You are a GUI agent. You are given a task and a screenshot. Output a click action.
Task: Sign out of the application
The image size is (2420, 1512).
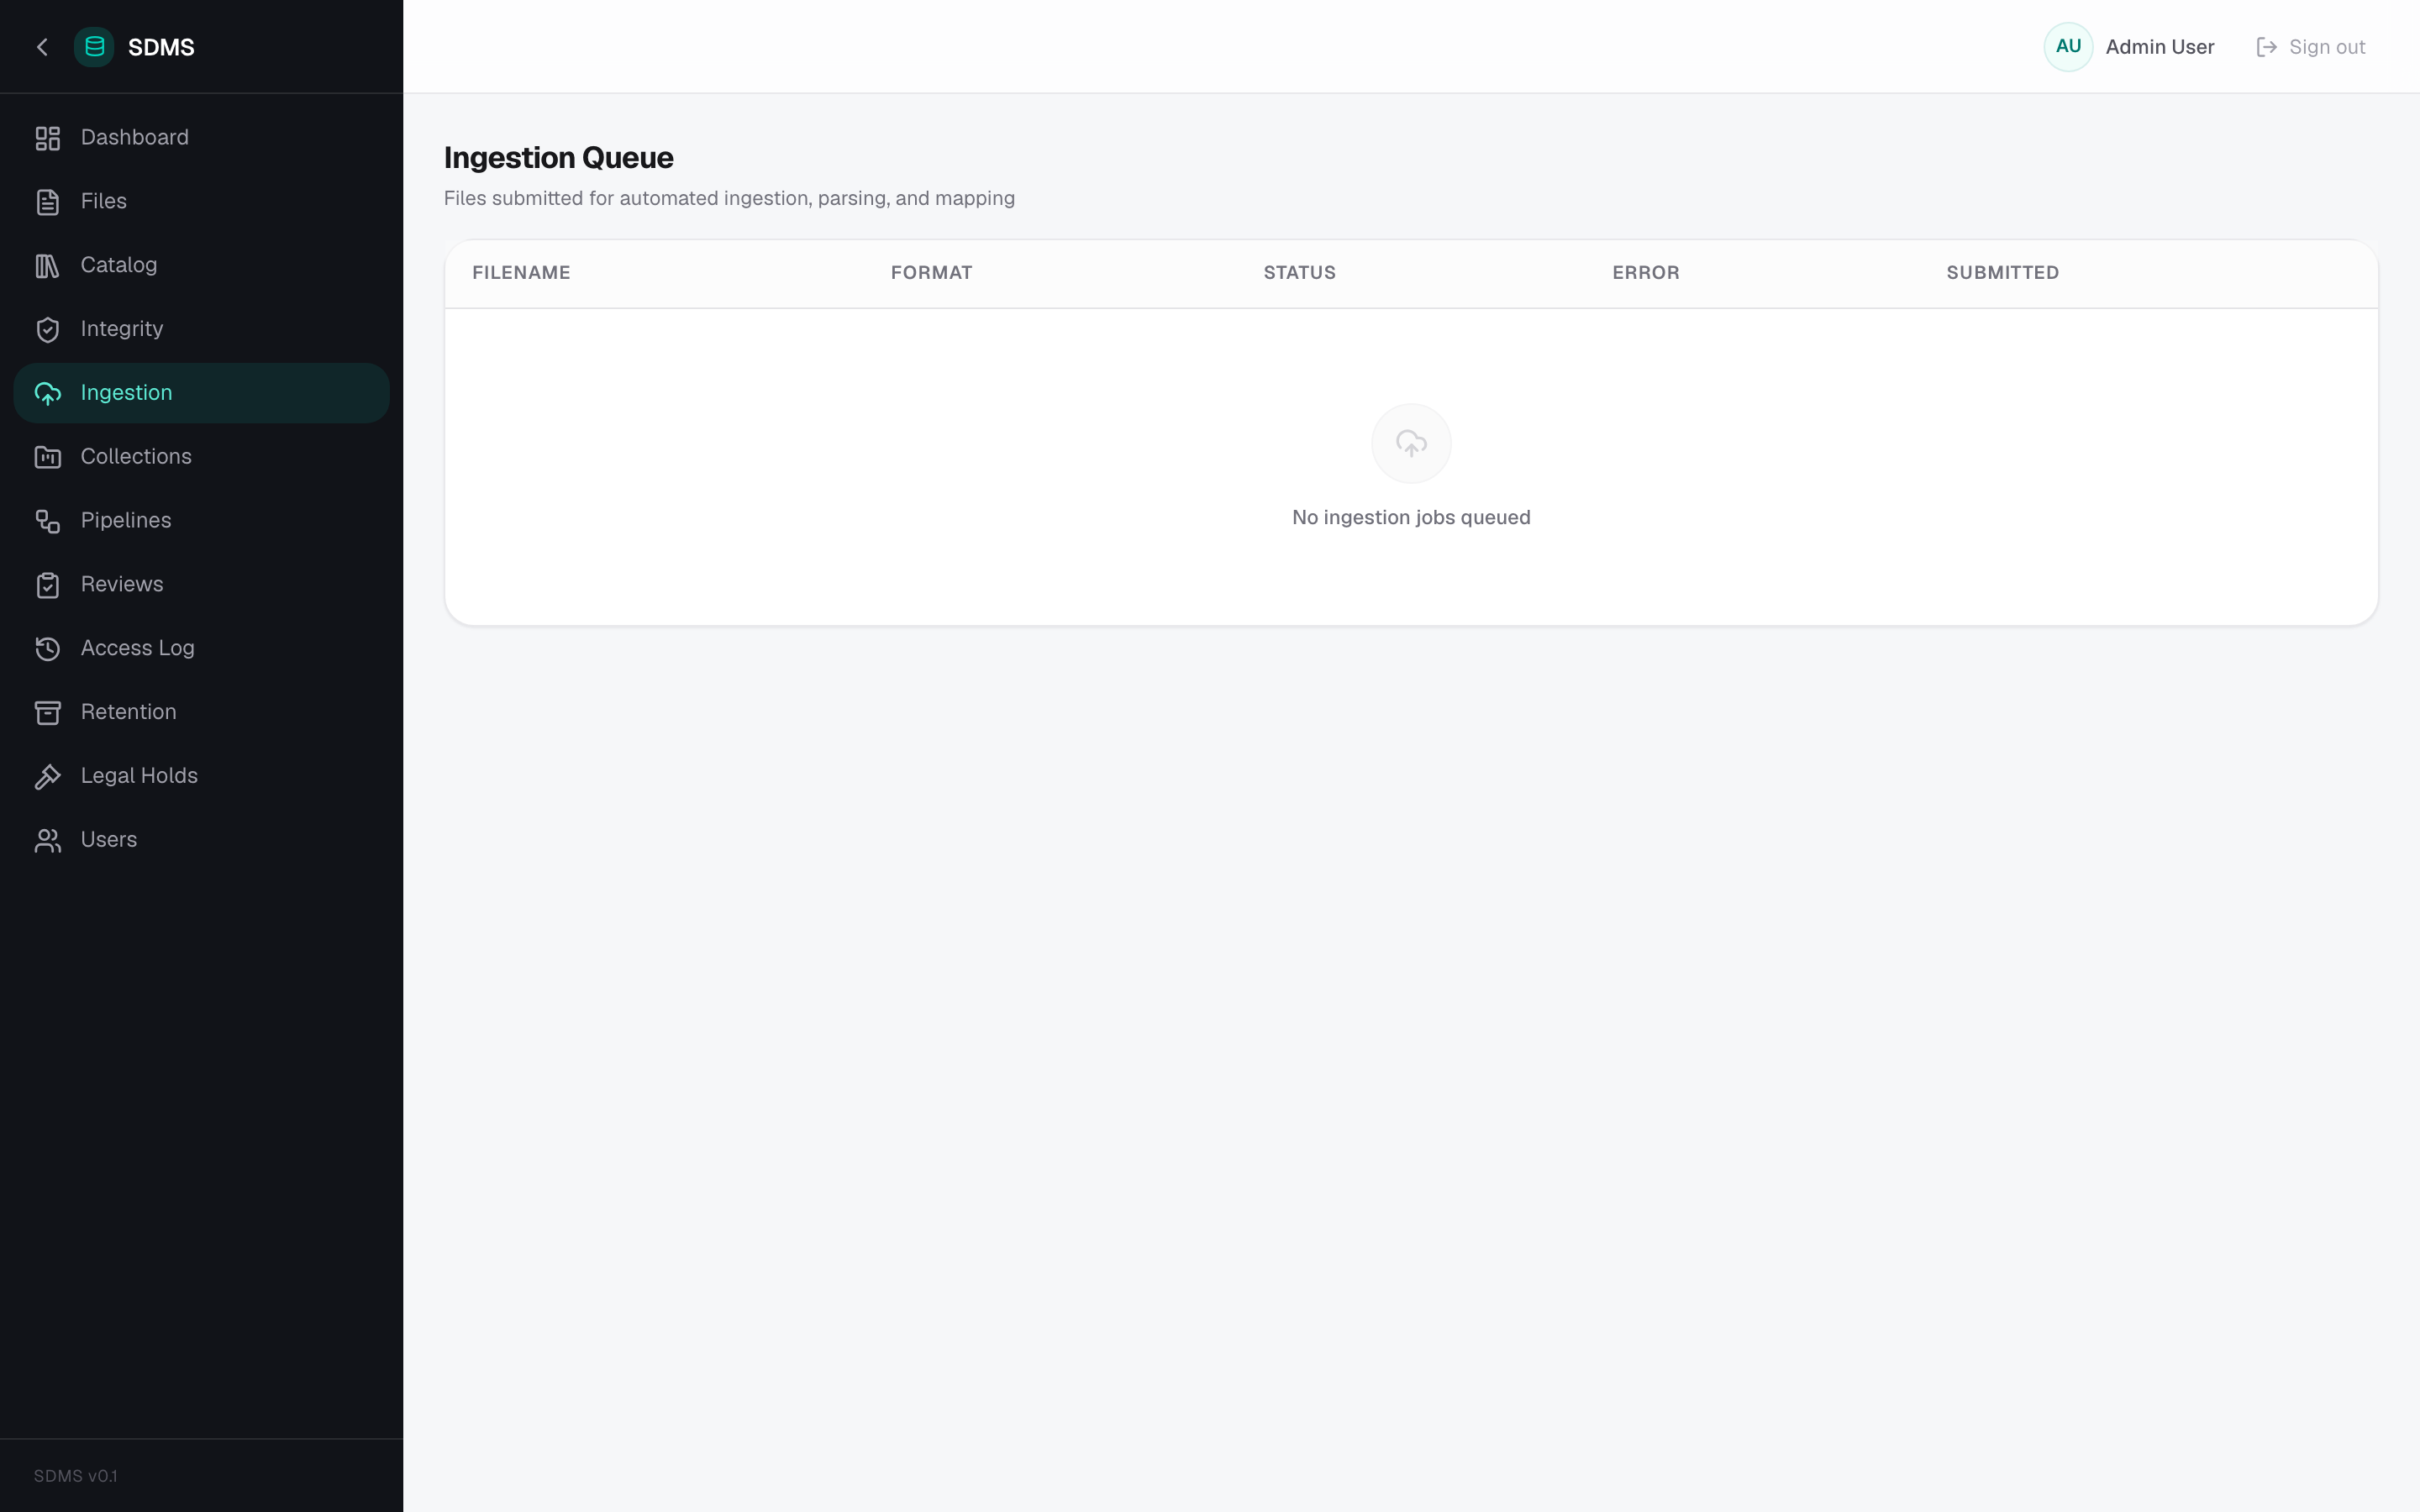(2310, 47)
